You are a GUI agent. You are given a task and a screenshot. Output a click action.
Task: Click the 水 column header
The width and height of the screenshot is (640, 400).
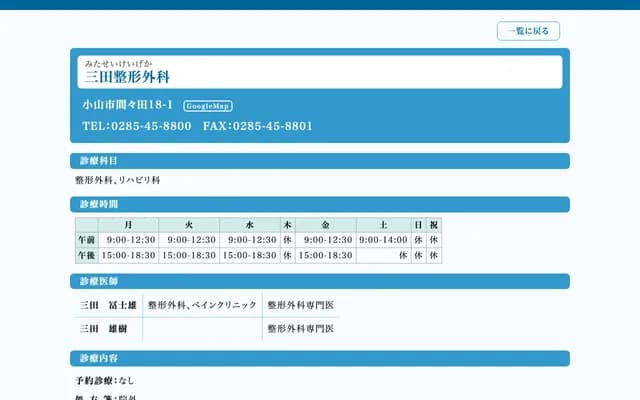(x=250, y=225)
